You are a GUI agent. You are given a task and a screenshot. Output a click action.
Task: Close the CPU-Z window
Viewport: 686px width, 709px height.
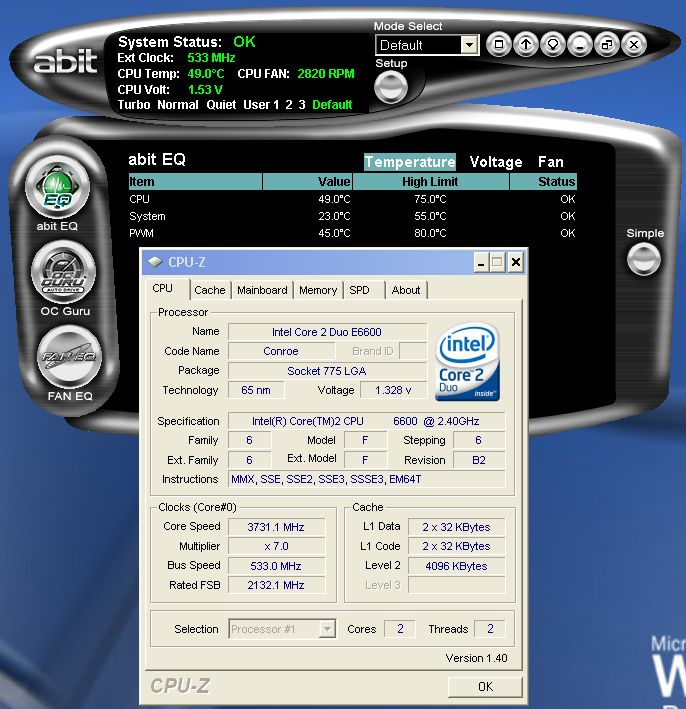516,262
